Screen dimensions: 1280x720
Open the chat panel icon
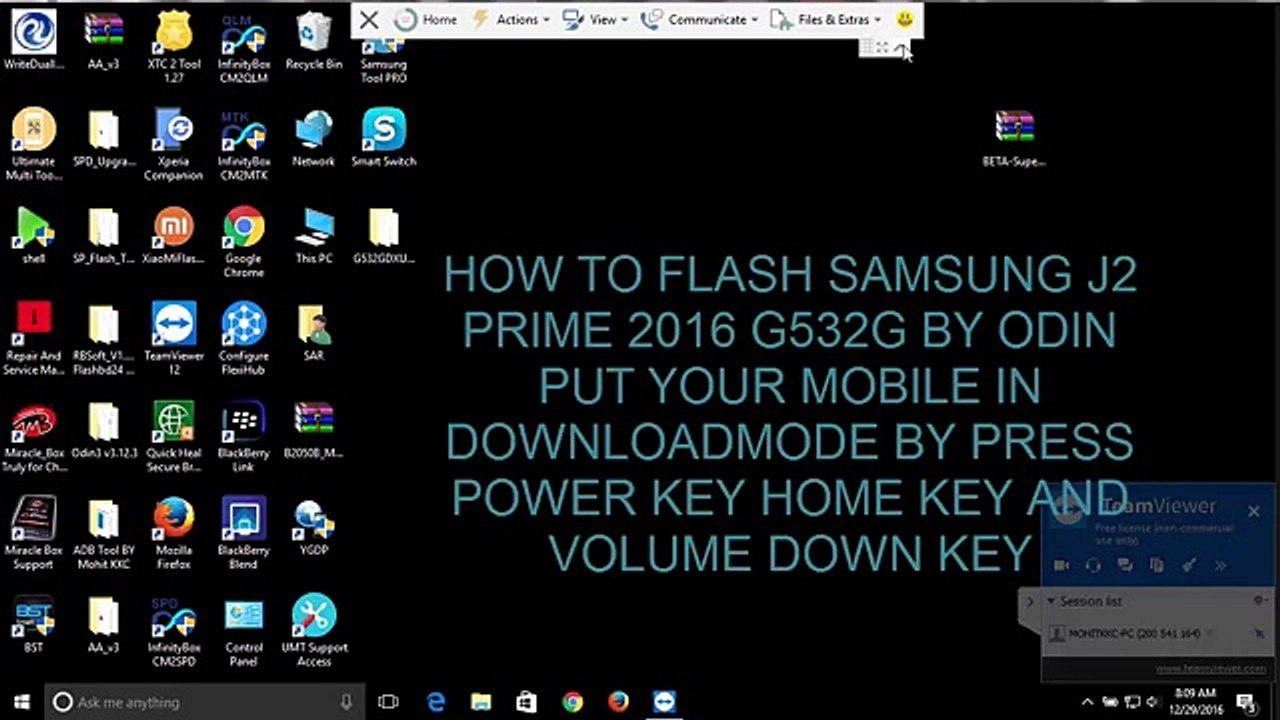click(x=1125, y=565)
